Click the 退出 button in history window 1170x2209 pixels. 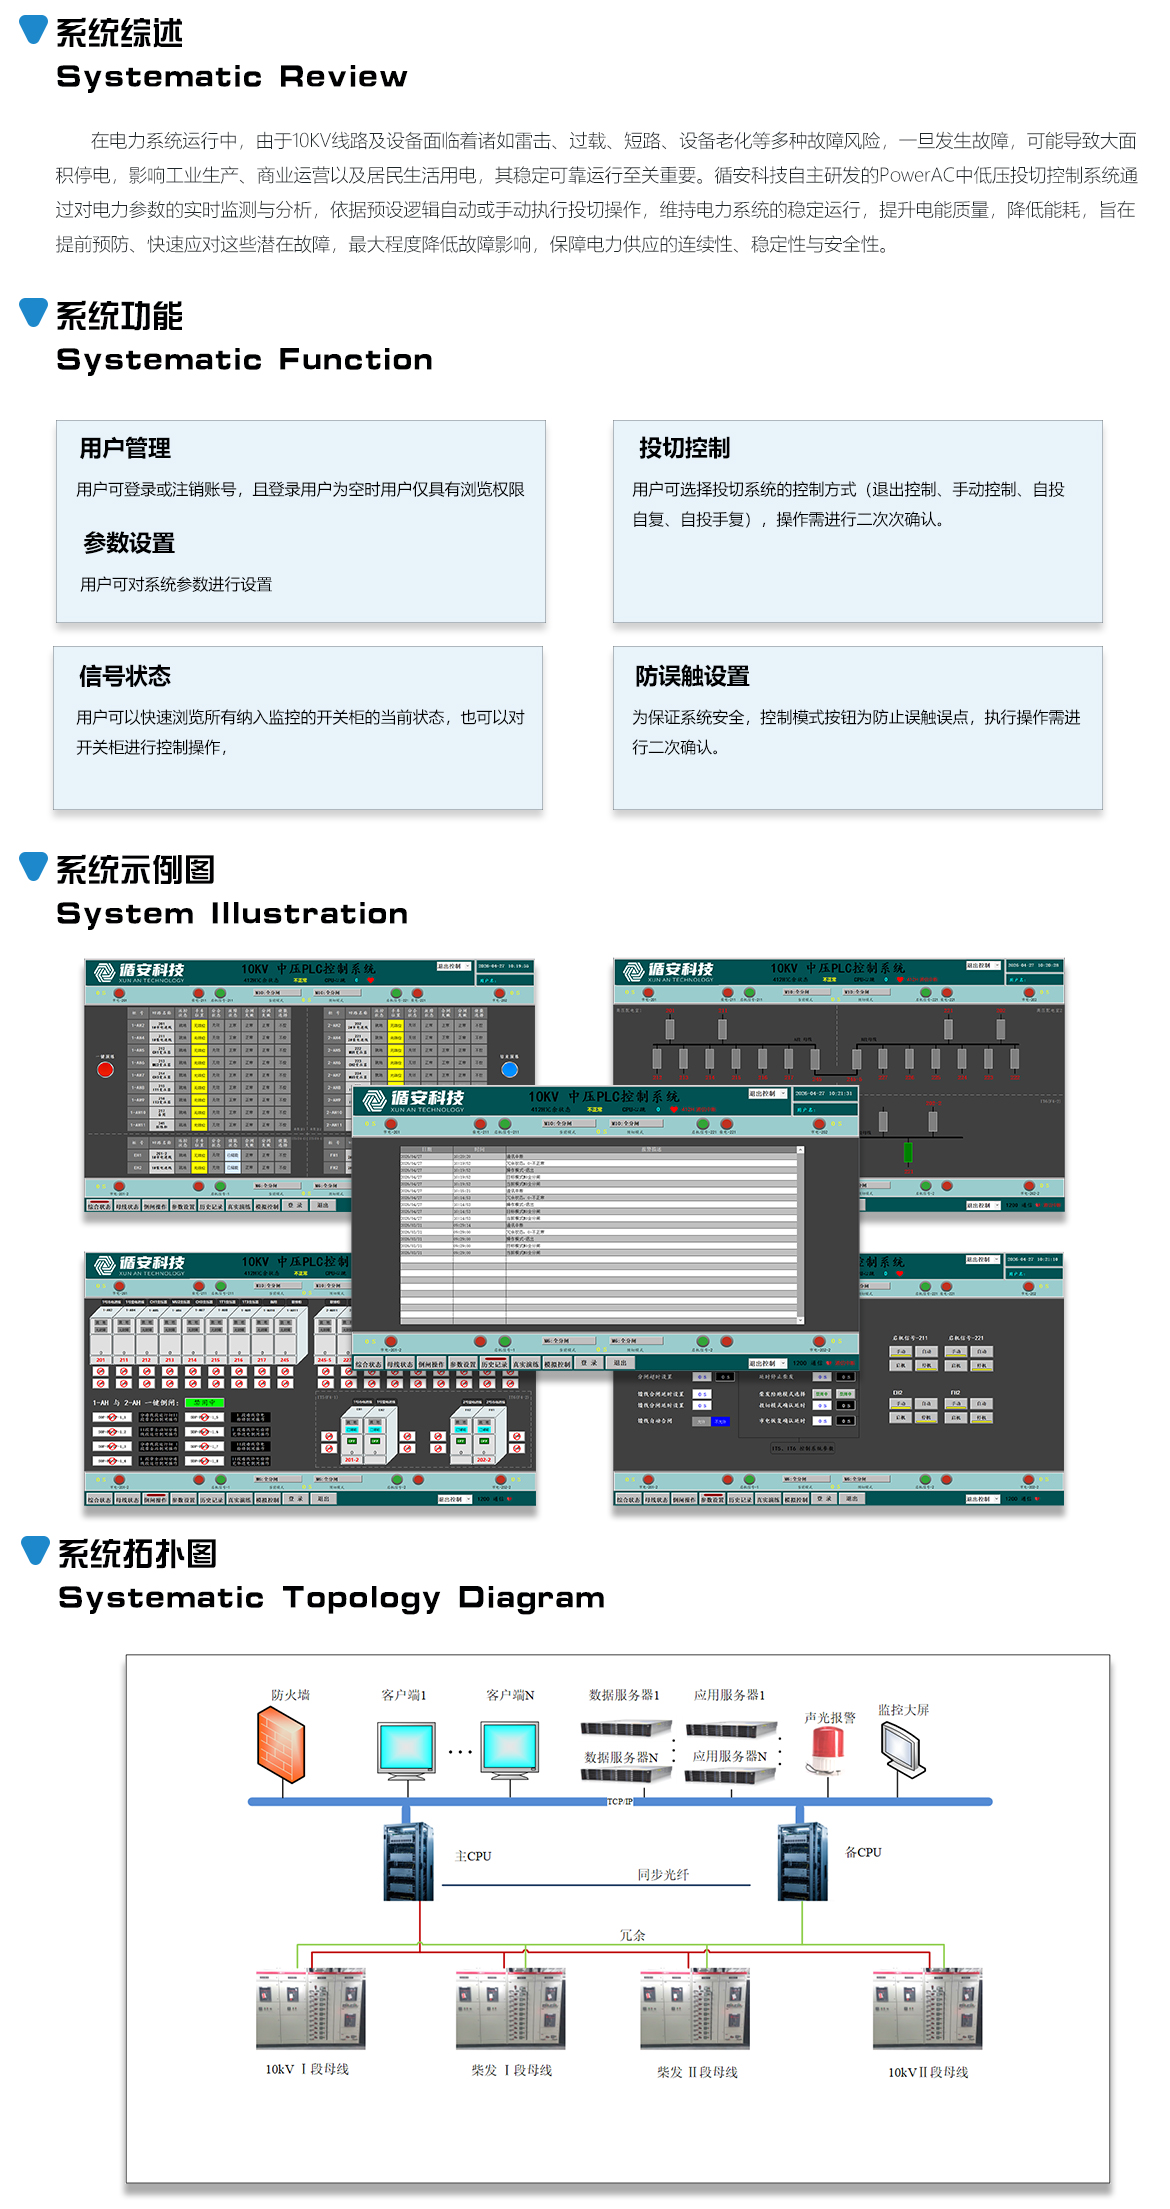(620, 1363)
